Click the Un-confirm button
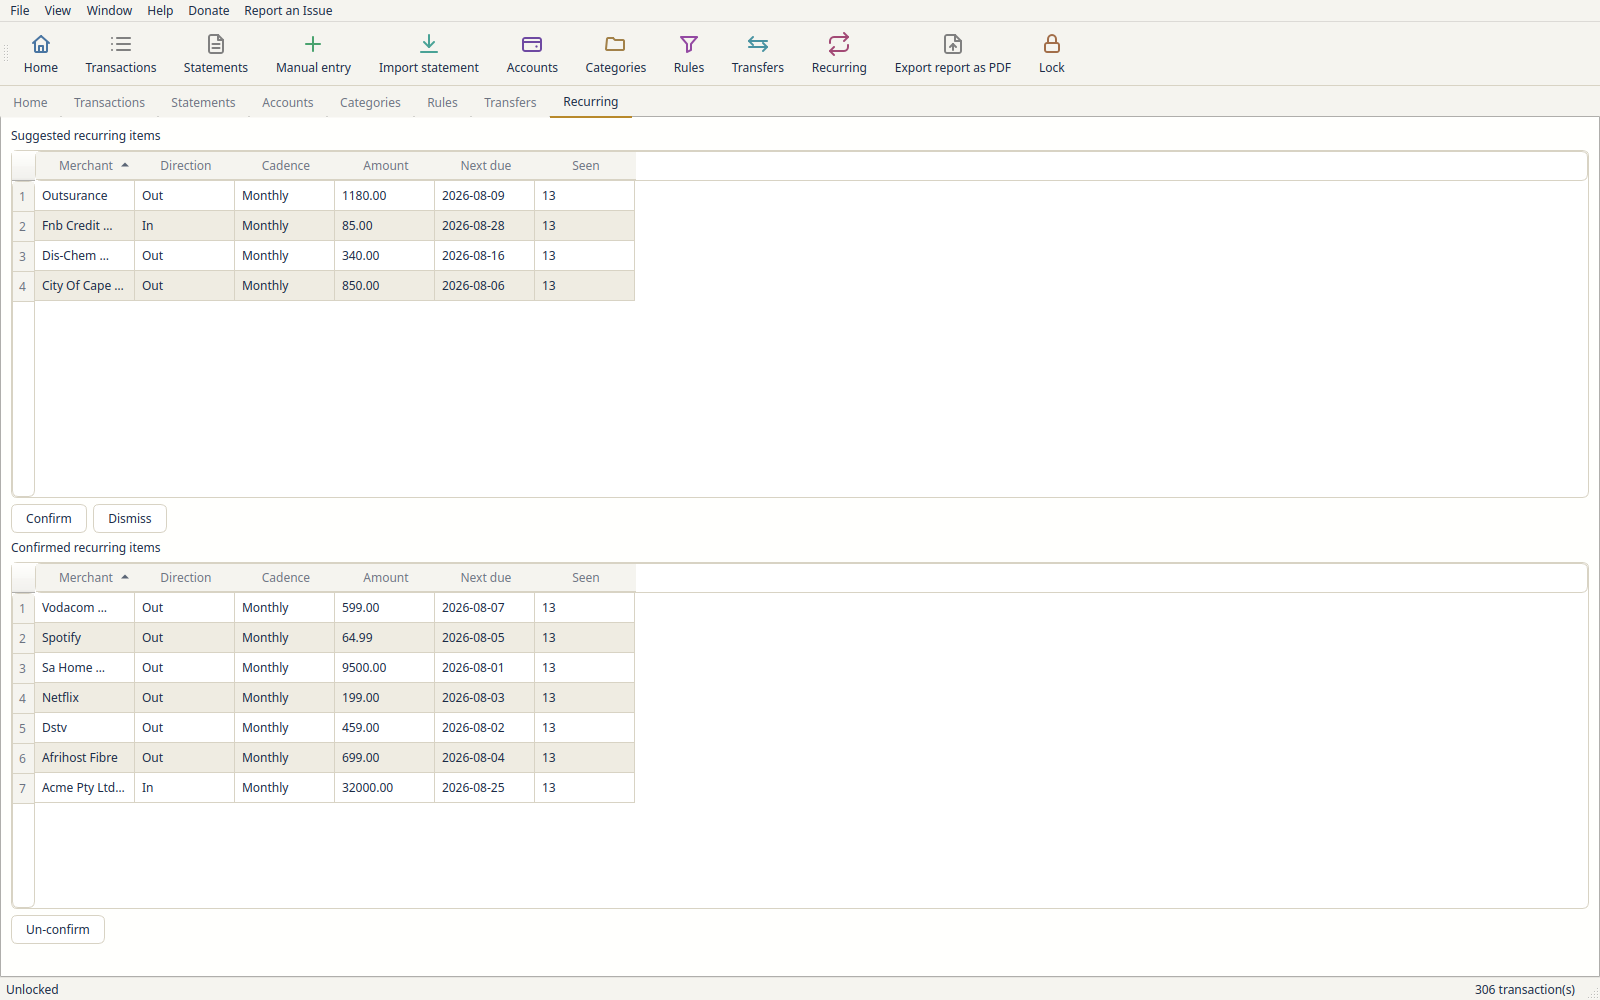Screen dimensions: 1600x1000 tap(58, 930)
